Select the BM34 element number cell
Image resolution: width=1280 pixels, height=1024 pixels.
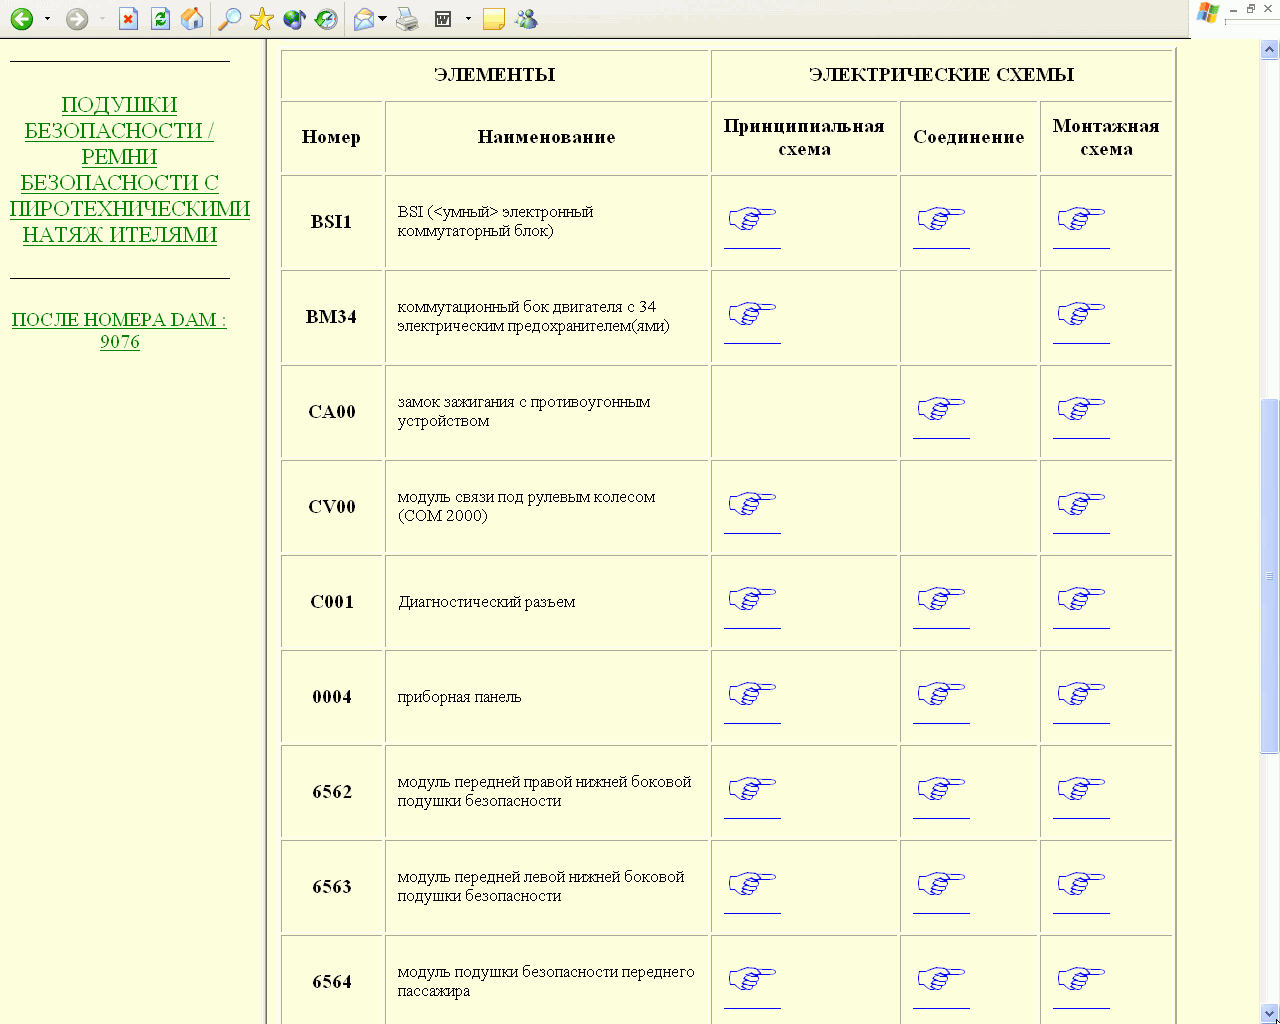pyautogui.click(x=332, y=317)
